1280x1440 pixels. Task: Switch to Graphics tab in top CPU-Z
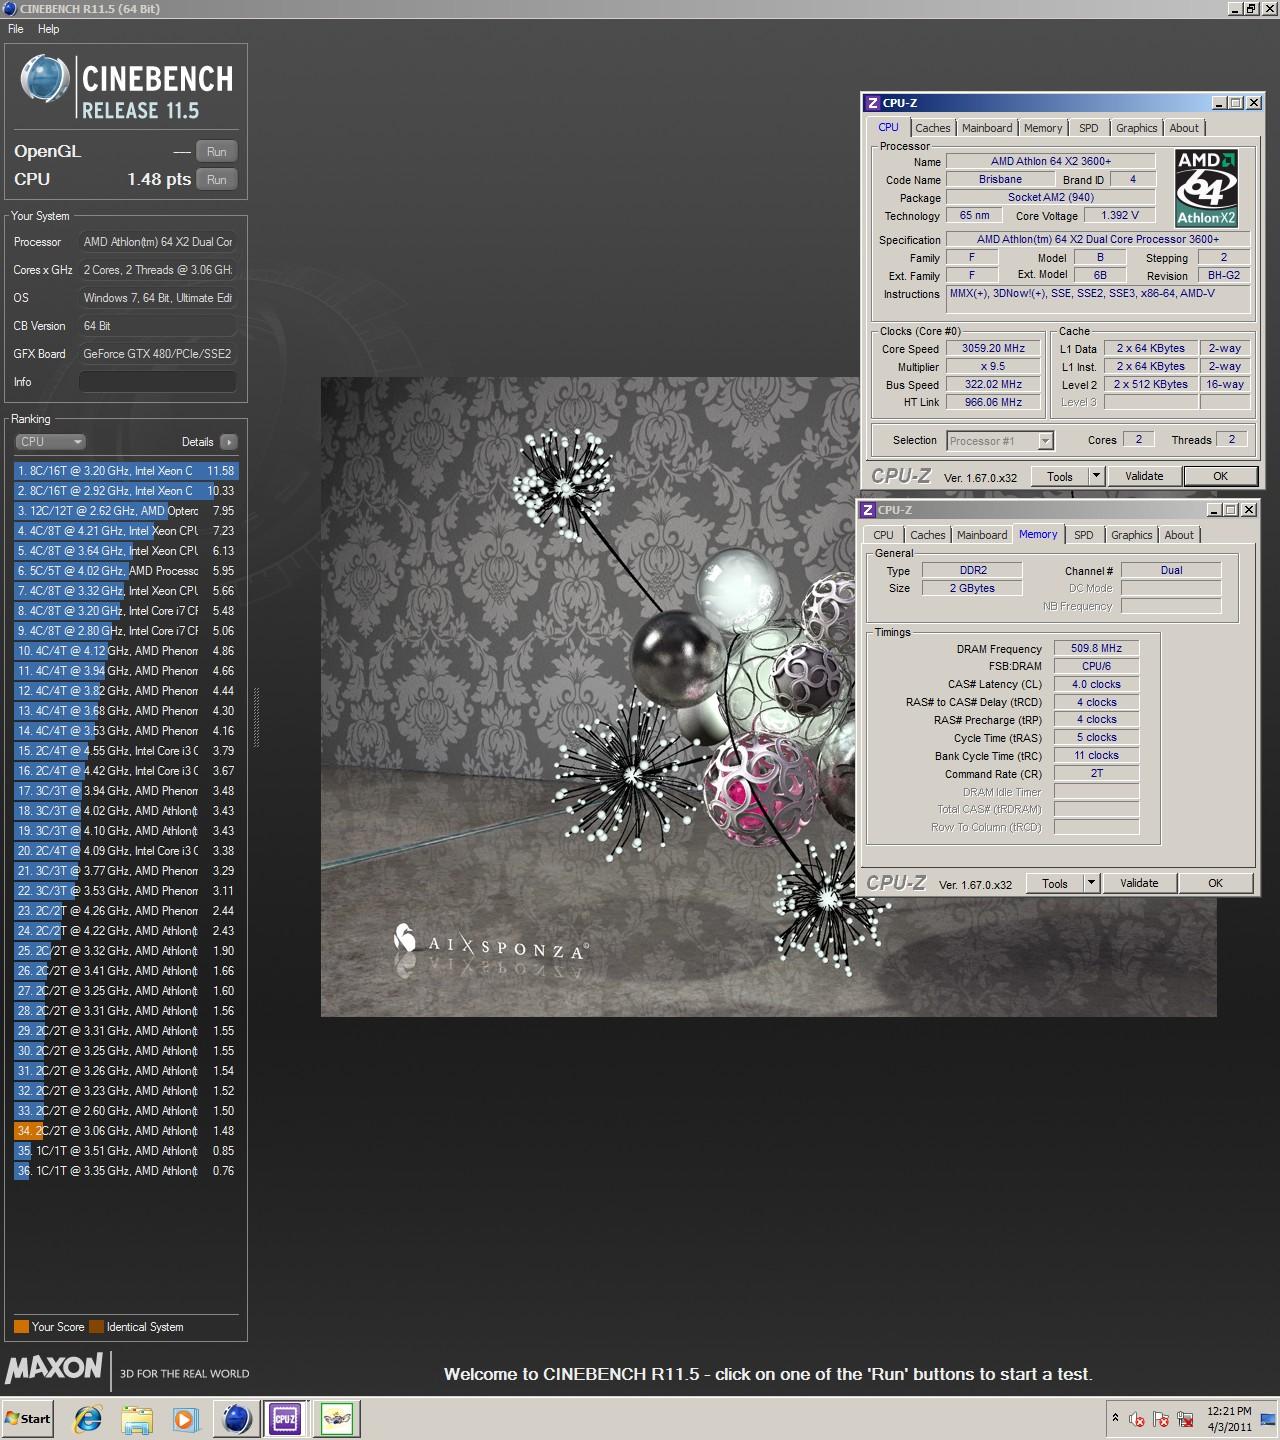[x=1137, y=128]
